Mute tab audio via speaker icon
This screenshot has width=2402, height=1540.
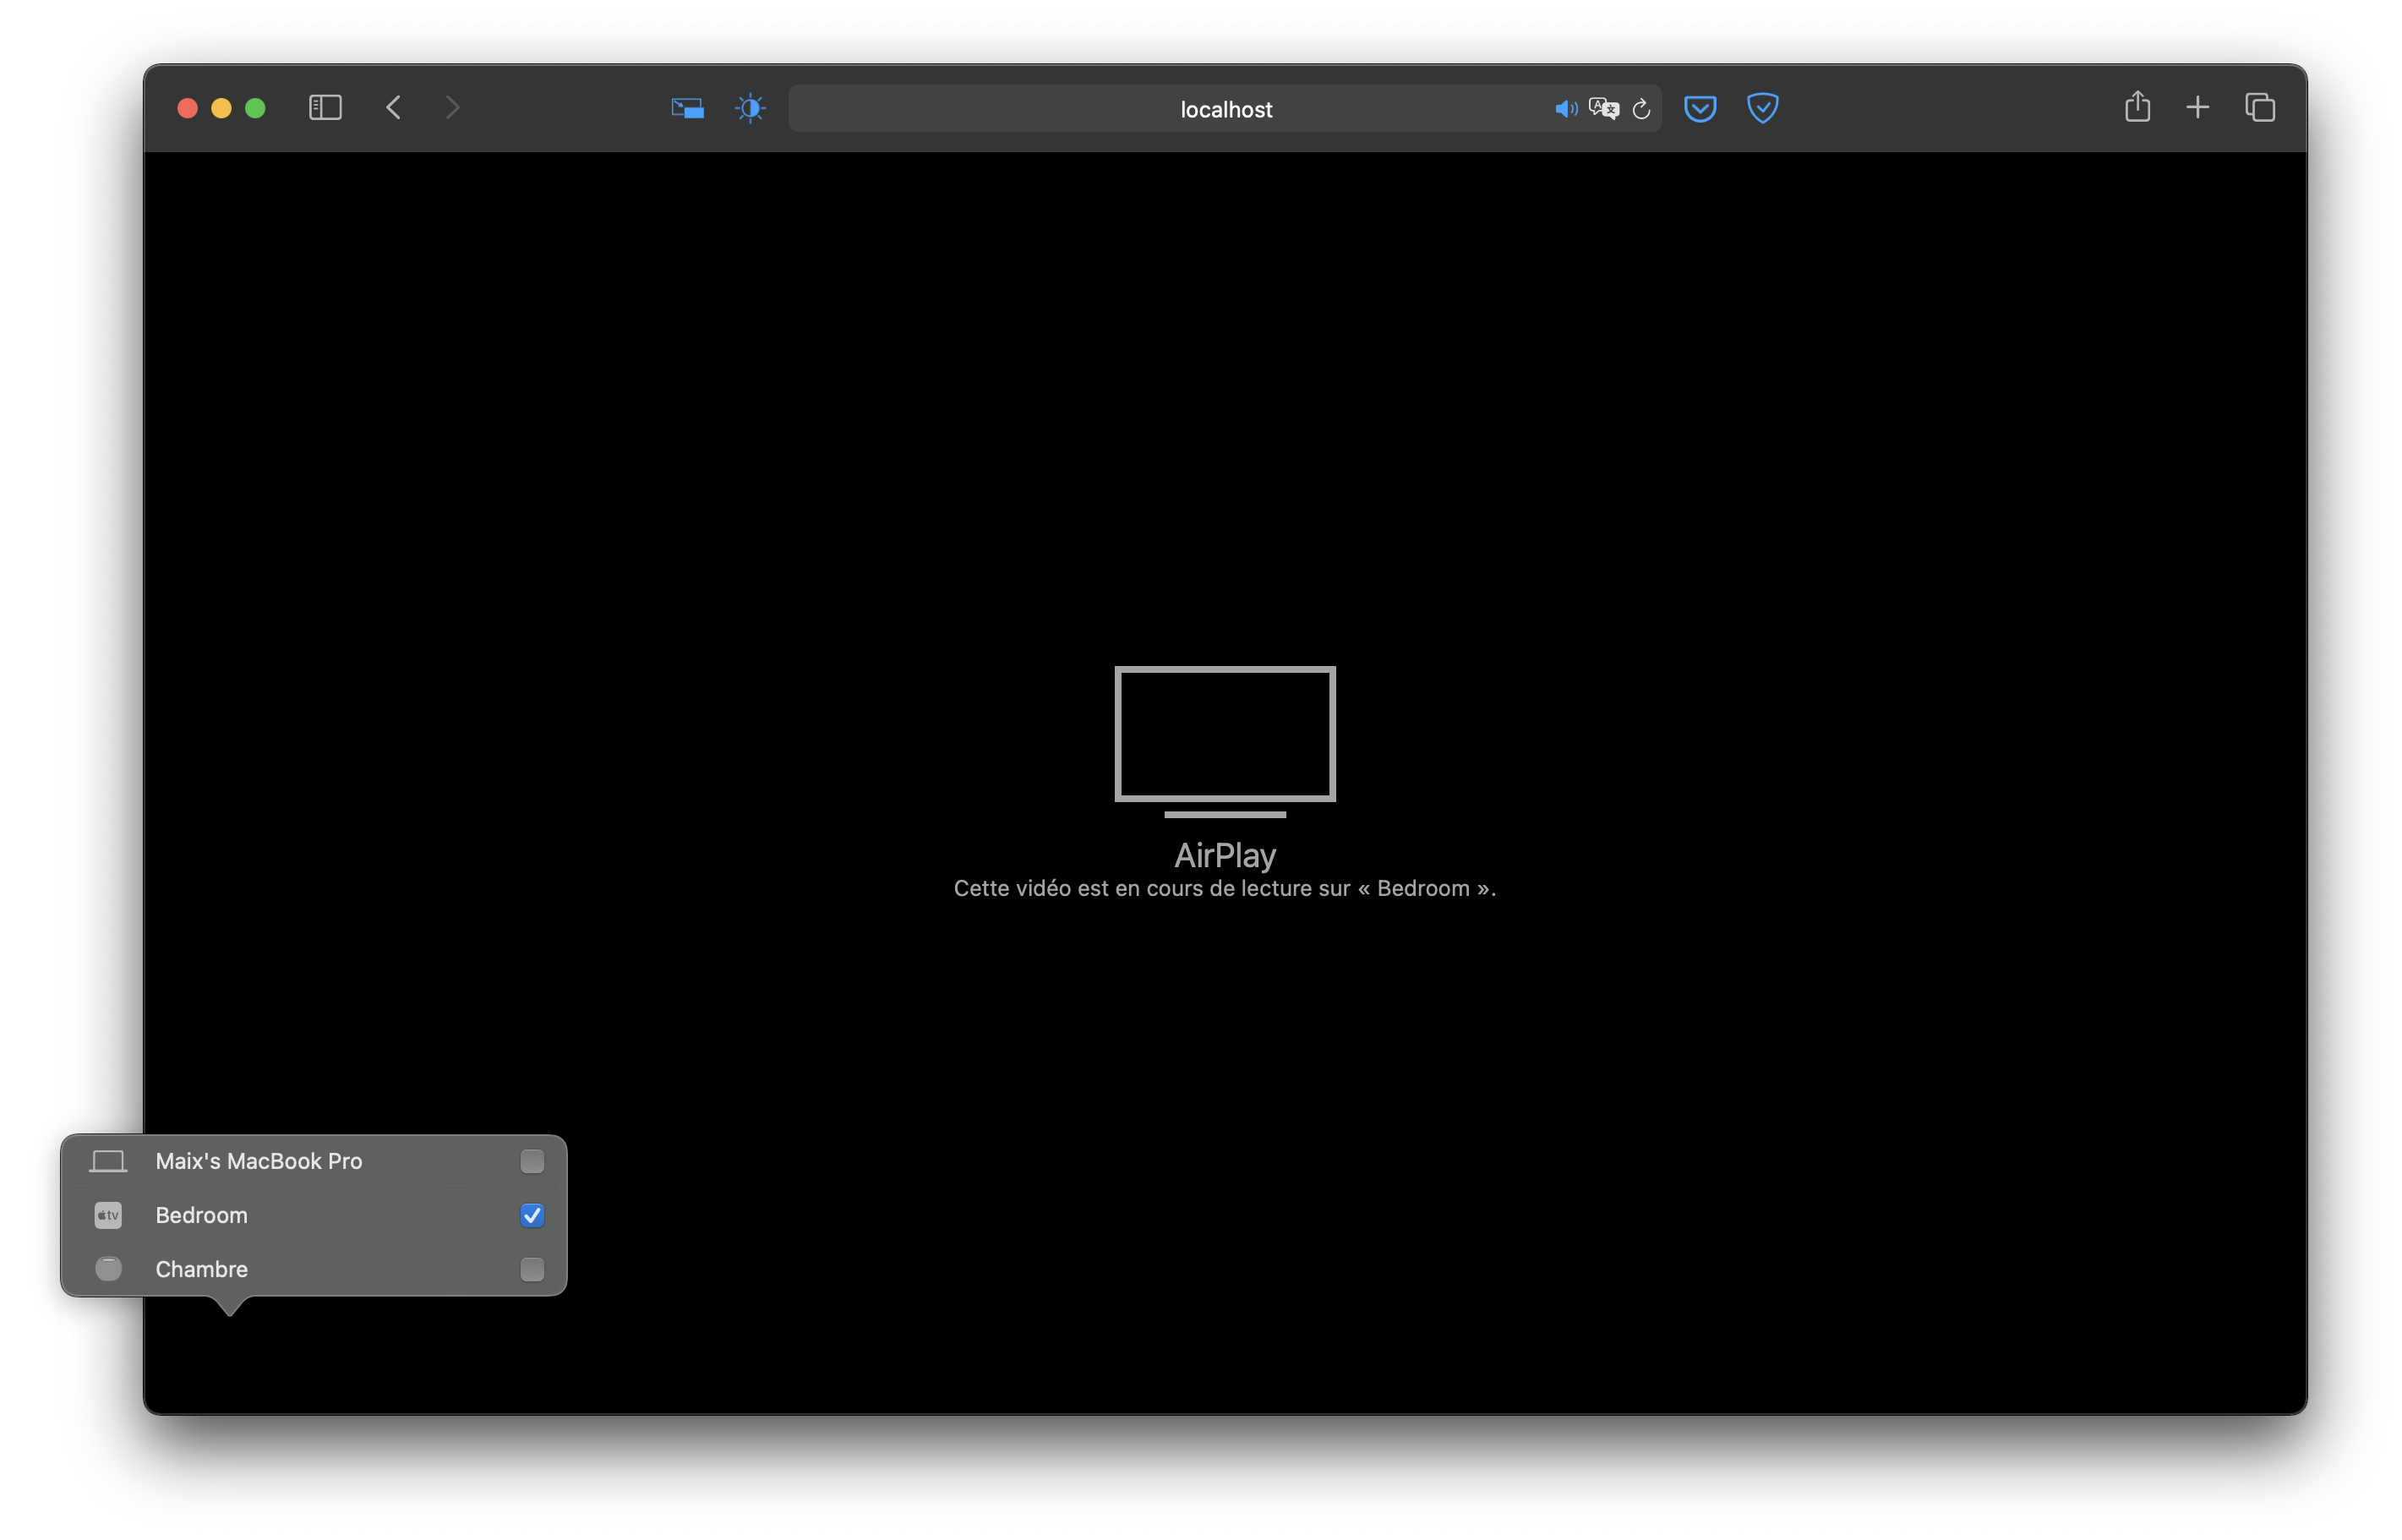[x=1565, y=109]
